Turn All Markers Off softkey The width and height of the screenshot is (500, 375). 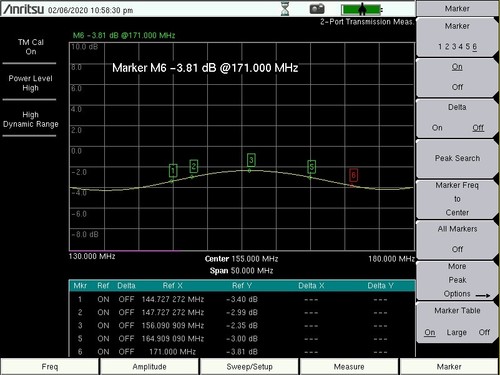(x=457, y=239)
